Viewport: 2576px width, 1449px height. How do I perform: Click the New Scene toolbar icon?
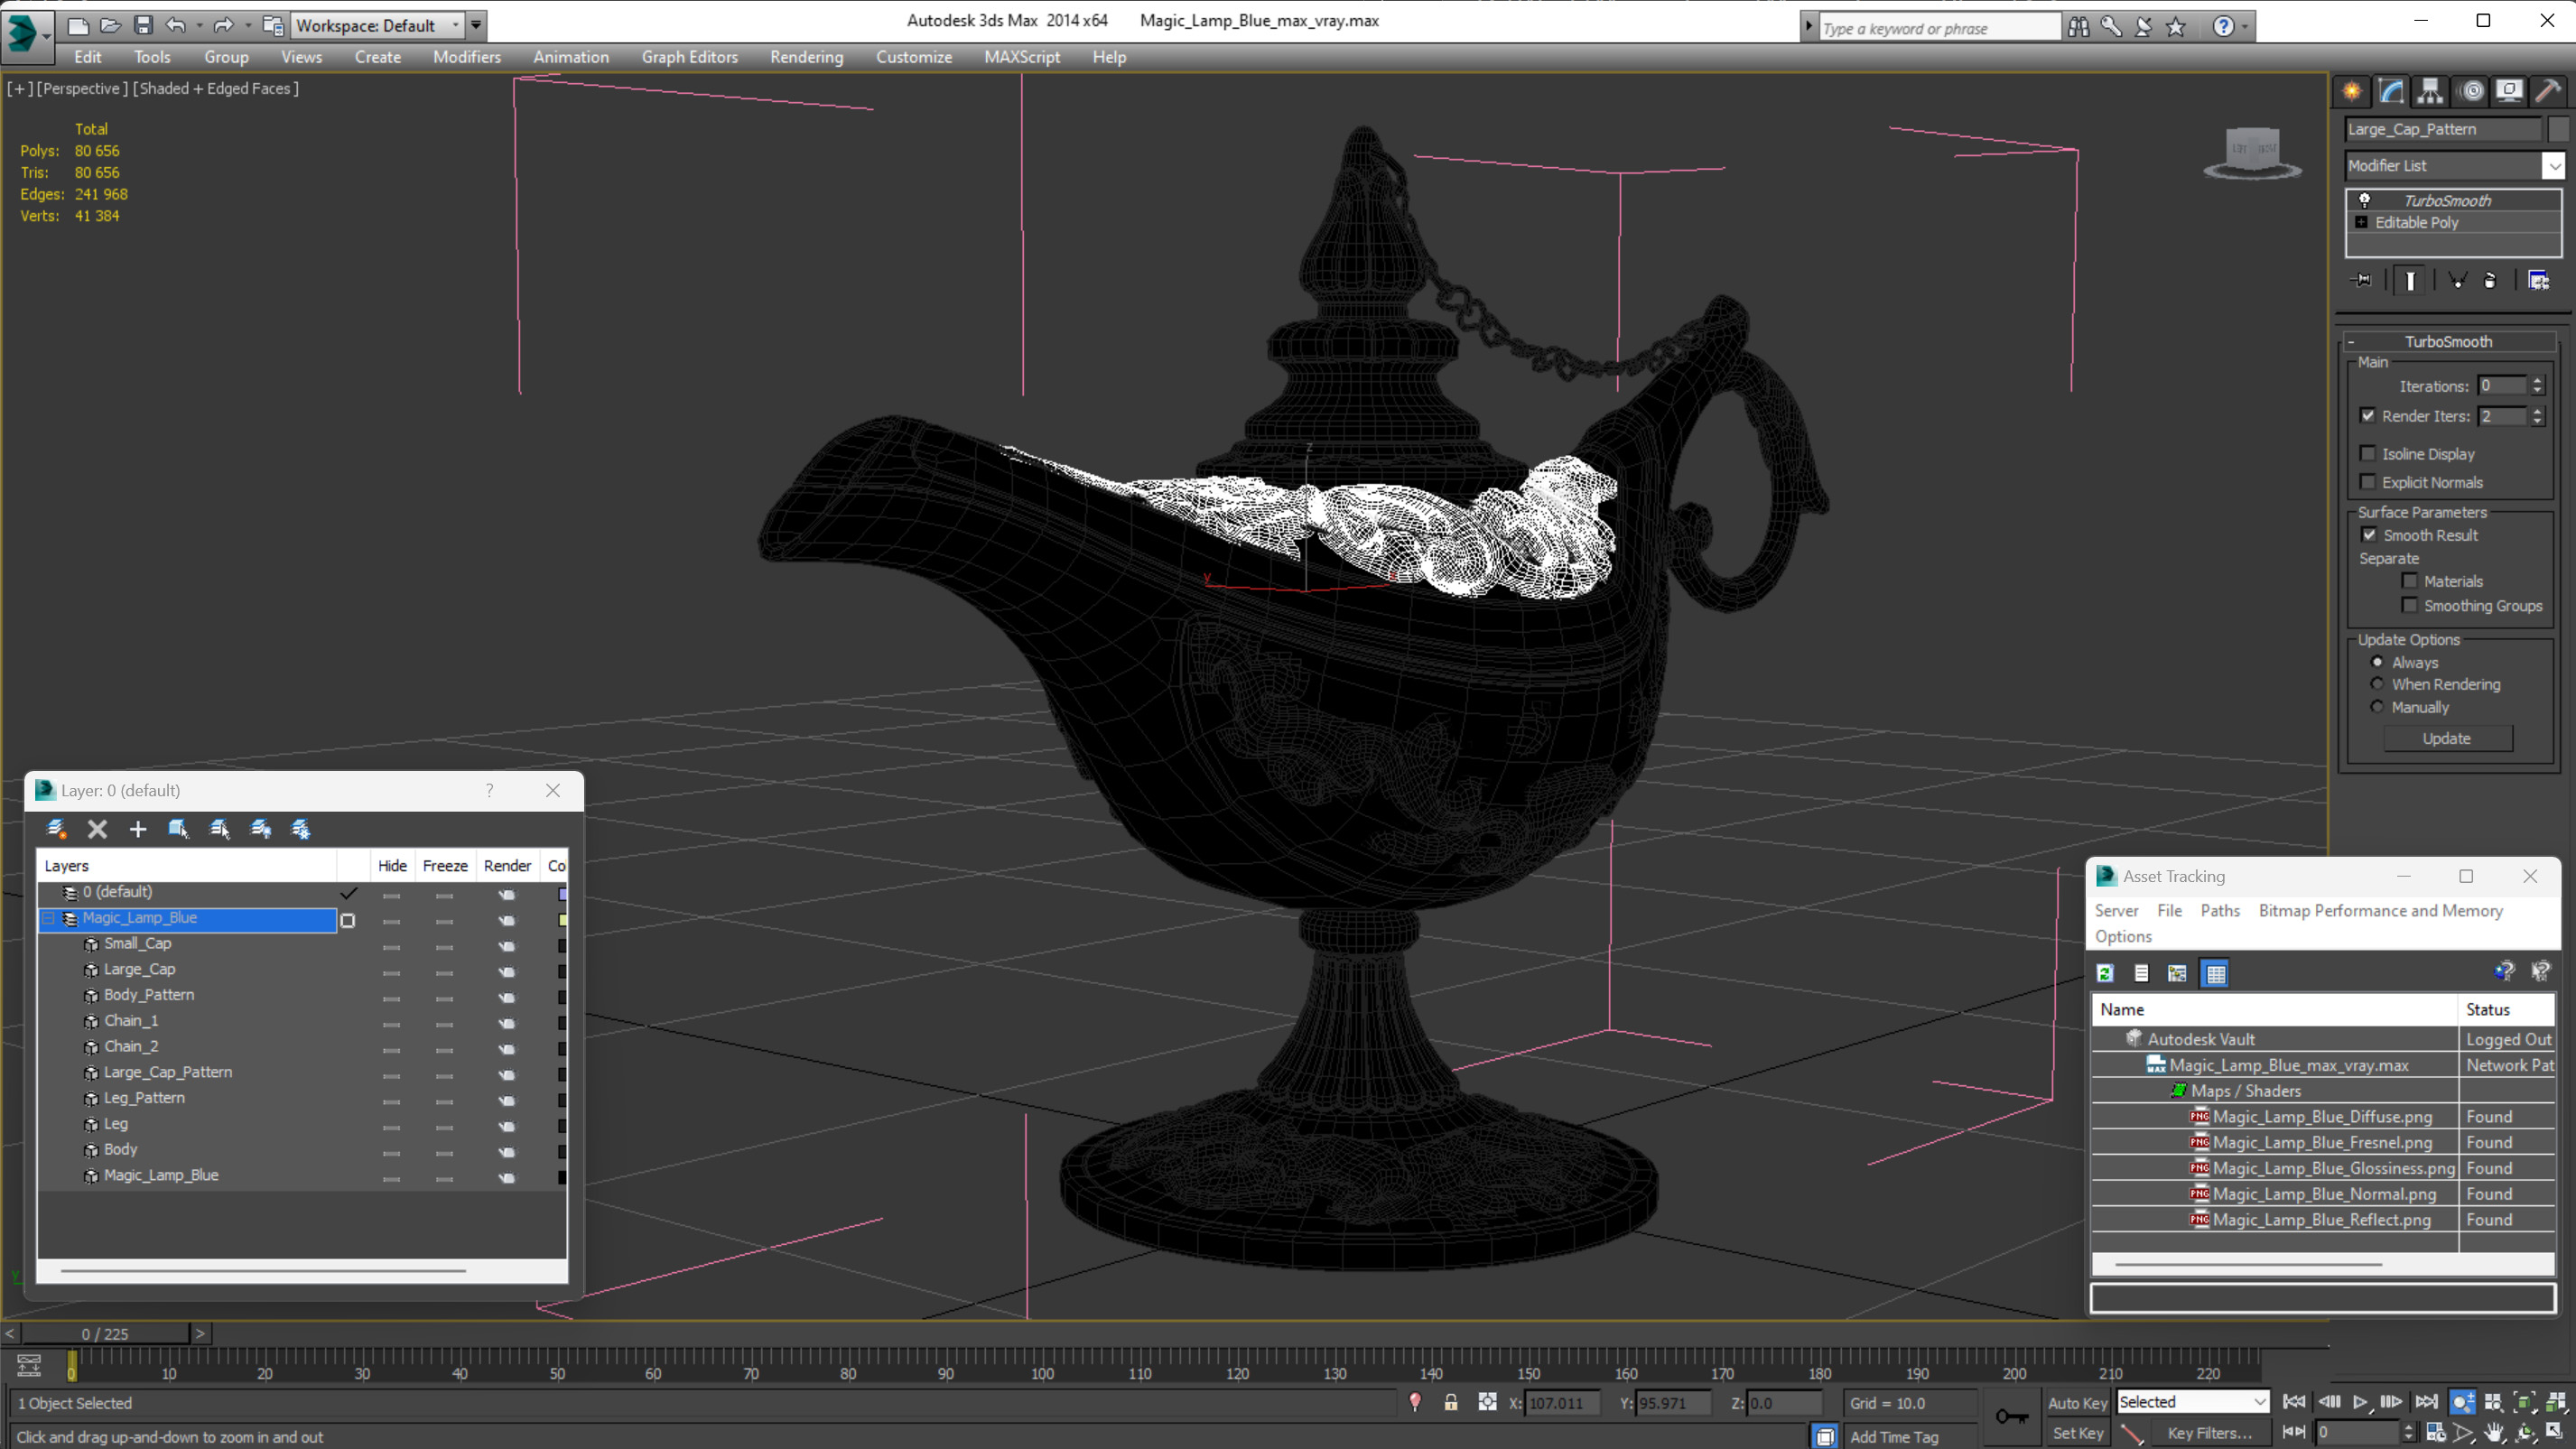tap(78, 25)
